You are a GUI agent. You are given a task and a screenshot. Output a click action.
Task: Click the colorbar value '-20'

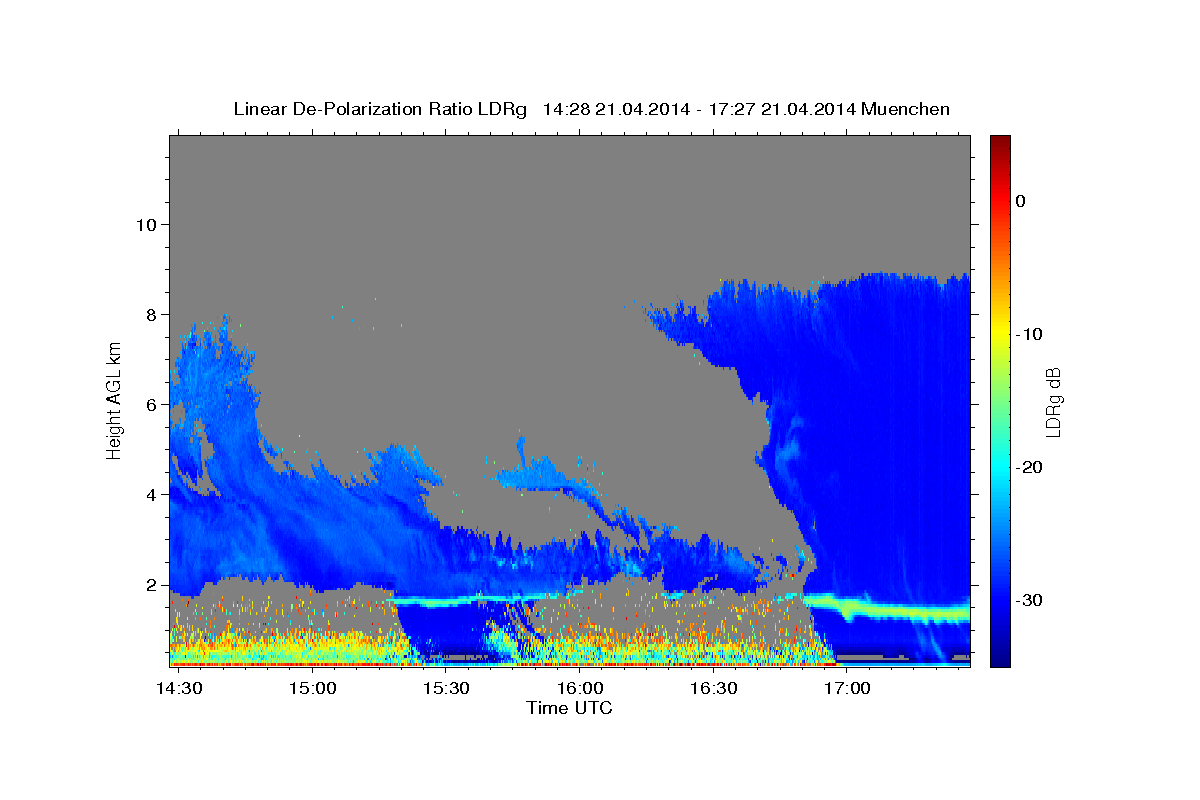coord(1030,467)
